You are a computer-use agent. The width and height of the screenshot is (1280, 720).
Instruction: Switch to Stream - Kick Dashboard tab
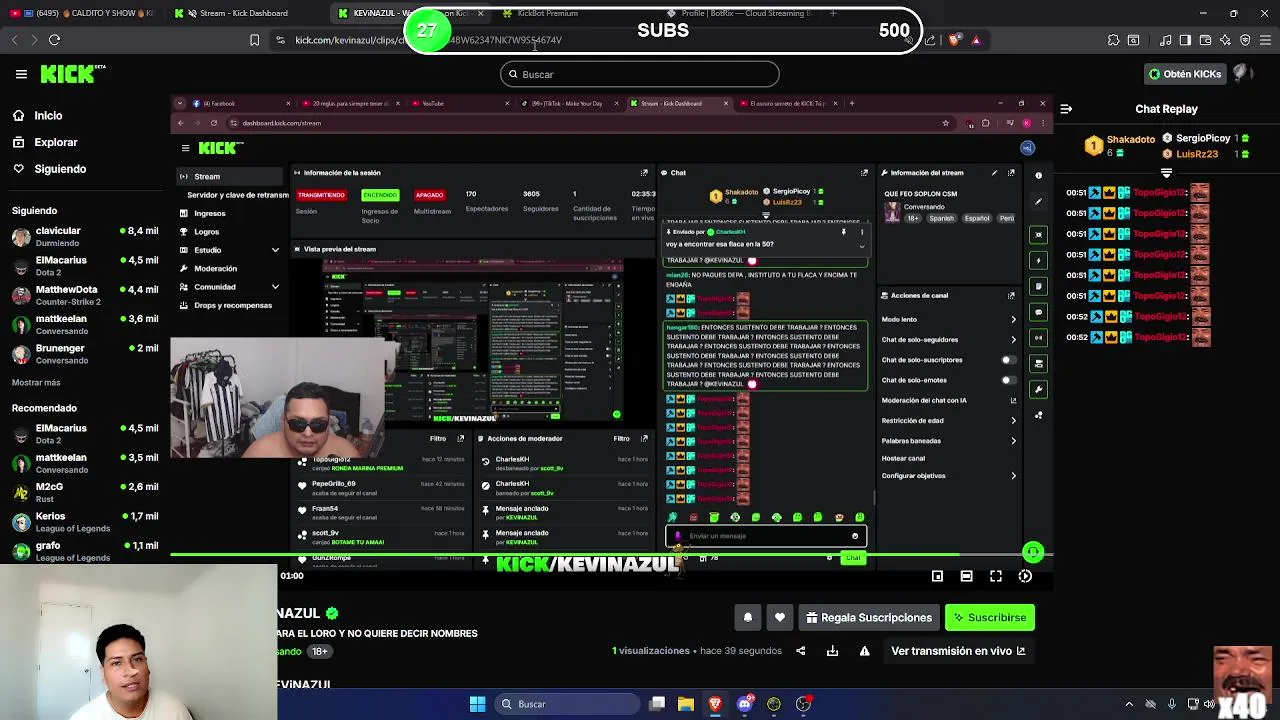[x=243, y=13]
